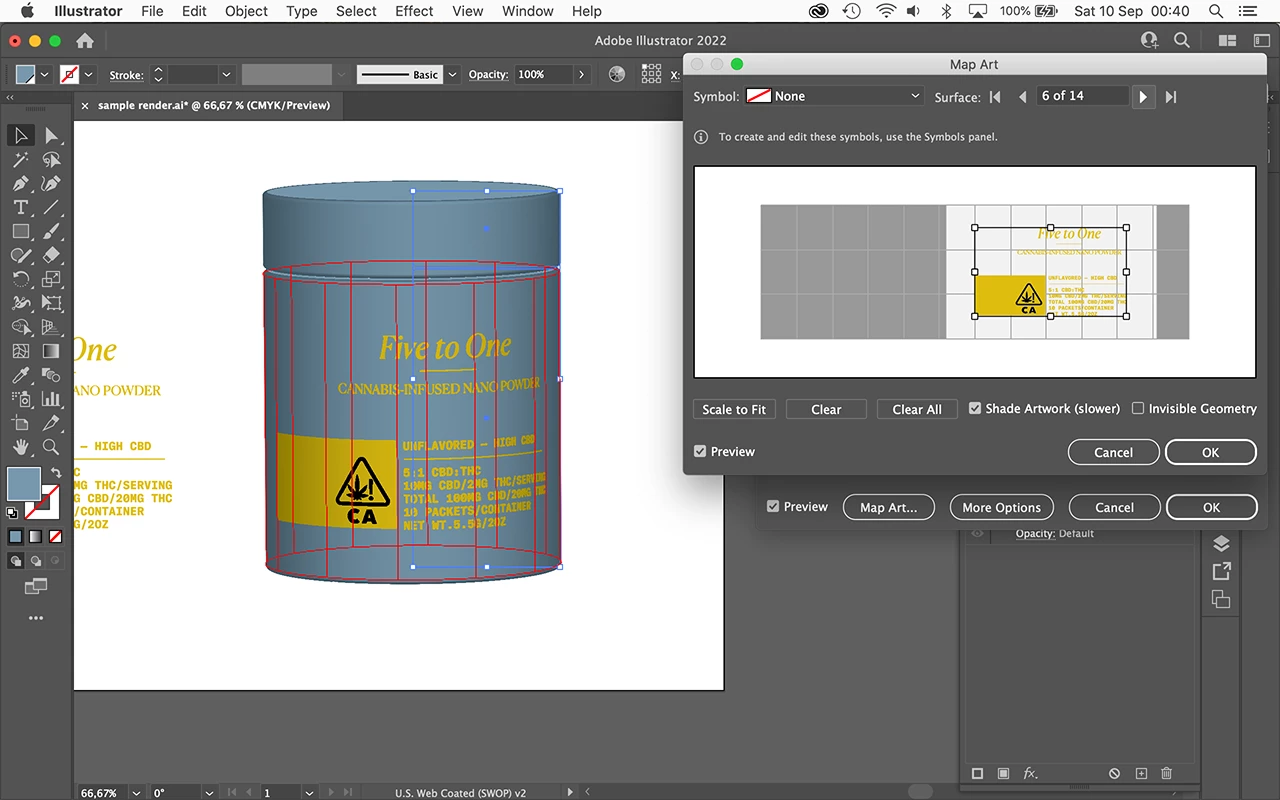Open the Basic brush definition dropdown
This screenshot has height=800, width=1280.
(x=453, y=75)
